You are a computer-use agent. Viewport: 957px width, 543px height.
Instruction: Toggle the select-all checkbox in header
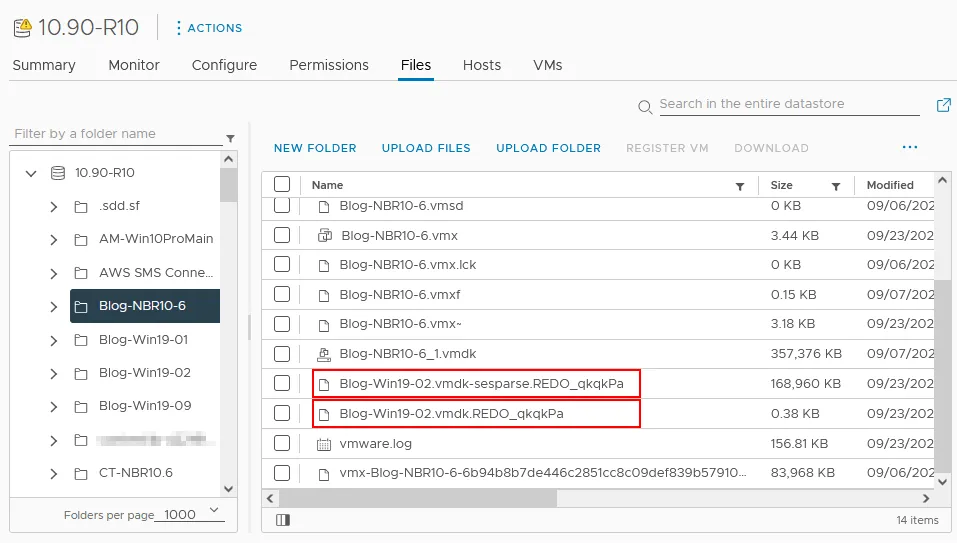282,185
